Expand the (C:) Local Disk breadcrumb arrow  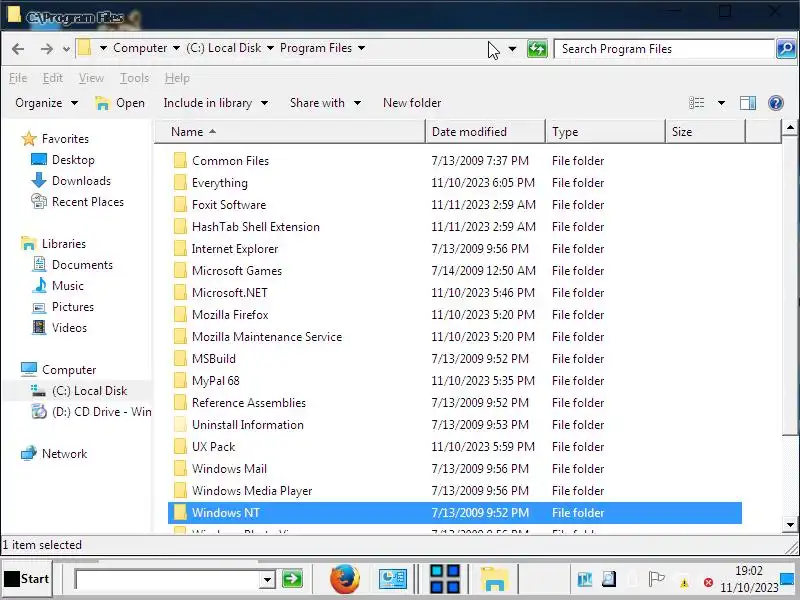pos(270,48)
